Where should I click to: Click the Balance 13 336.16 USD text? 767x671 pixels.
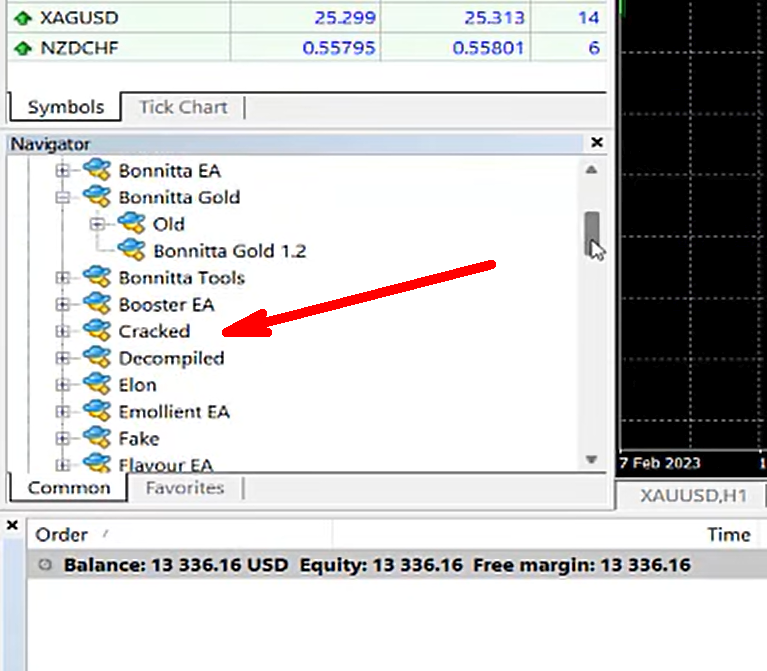176,565
